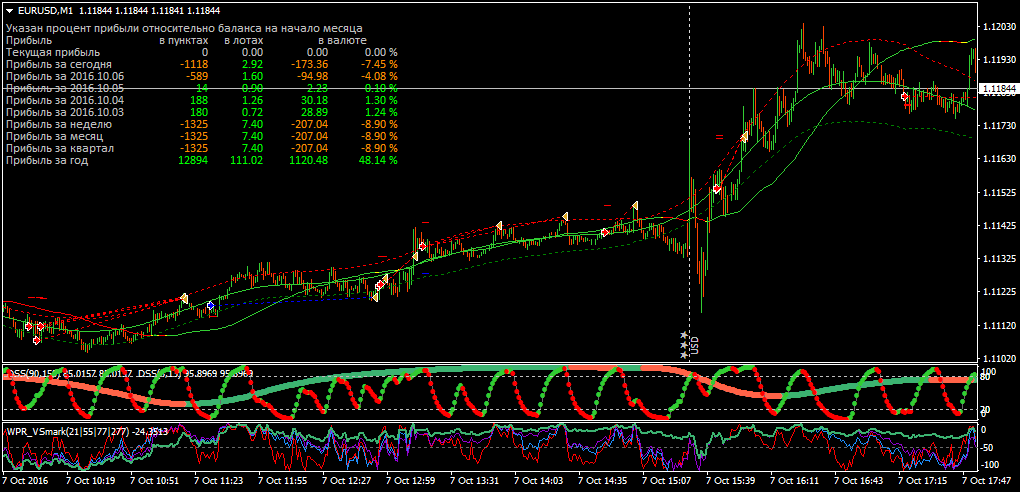Click the 'Текущая прибыль' row label

tap(53, 52)
